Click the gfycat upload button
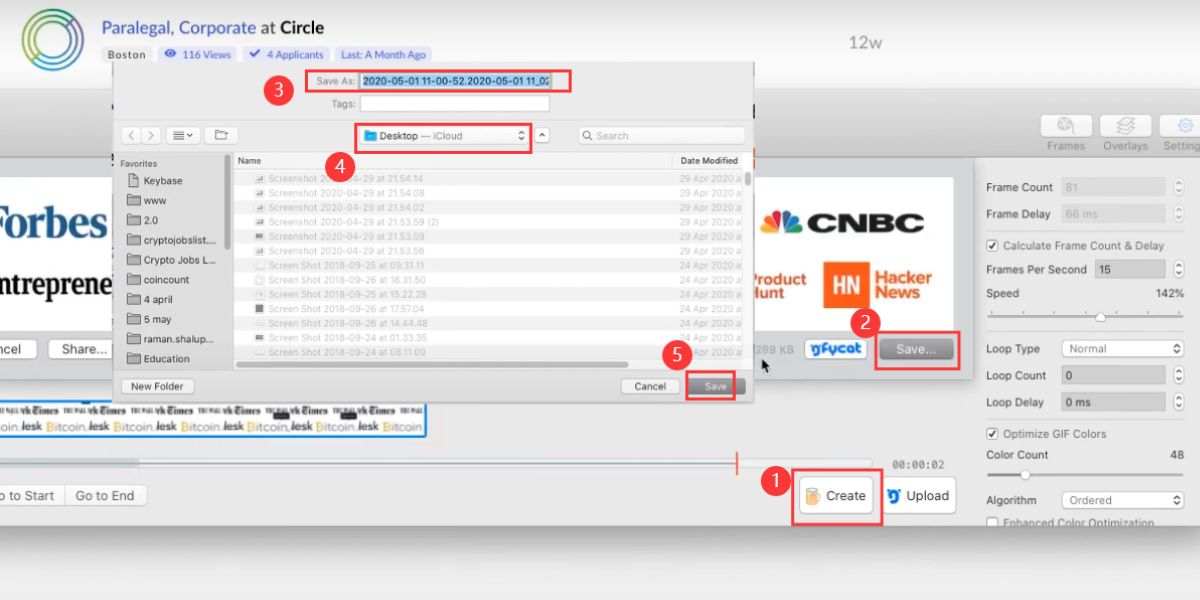The width and height of the screenshot is (1200, 600). tap(835, 350)
